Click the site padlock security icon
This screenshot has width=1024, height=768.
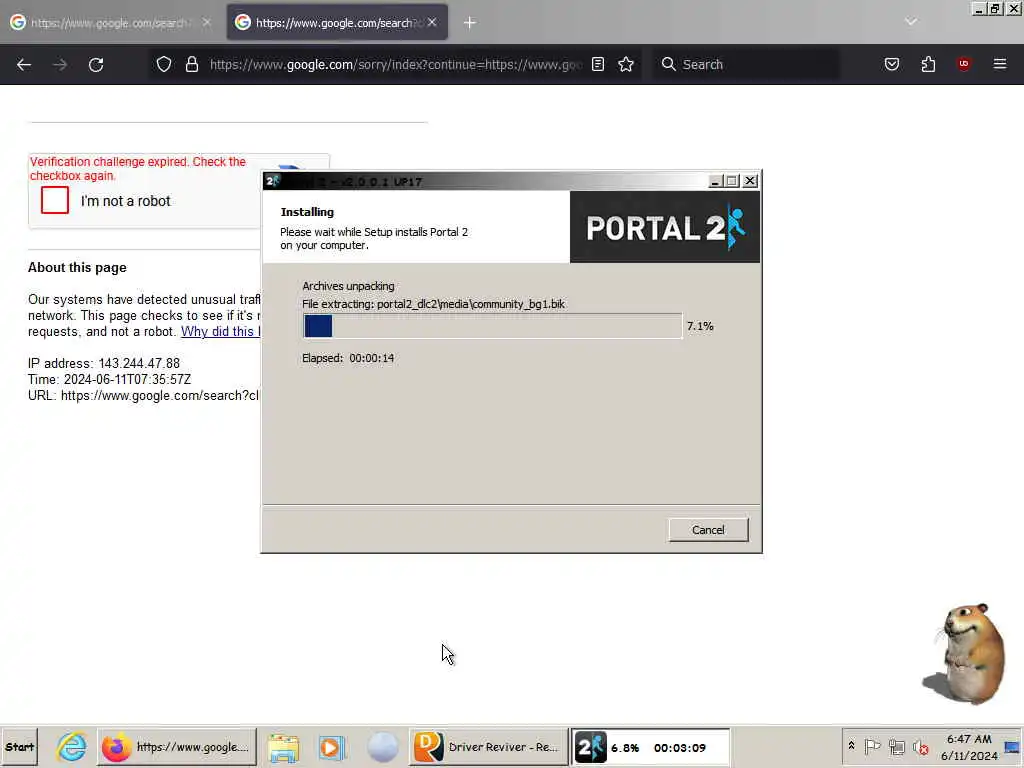coord(192,64)
